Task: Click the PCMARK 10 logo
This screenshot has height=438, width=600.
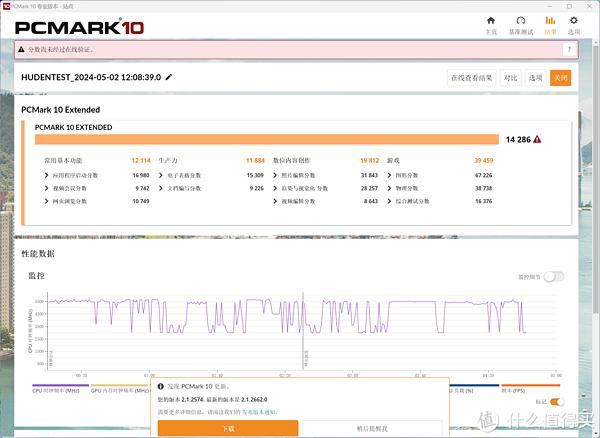Action: 79,27
